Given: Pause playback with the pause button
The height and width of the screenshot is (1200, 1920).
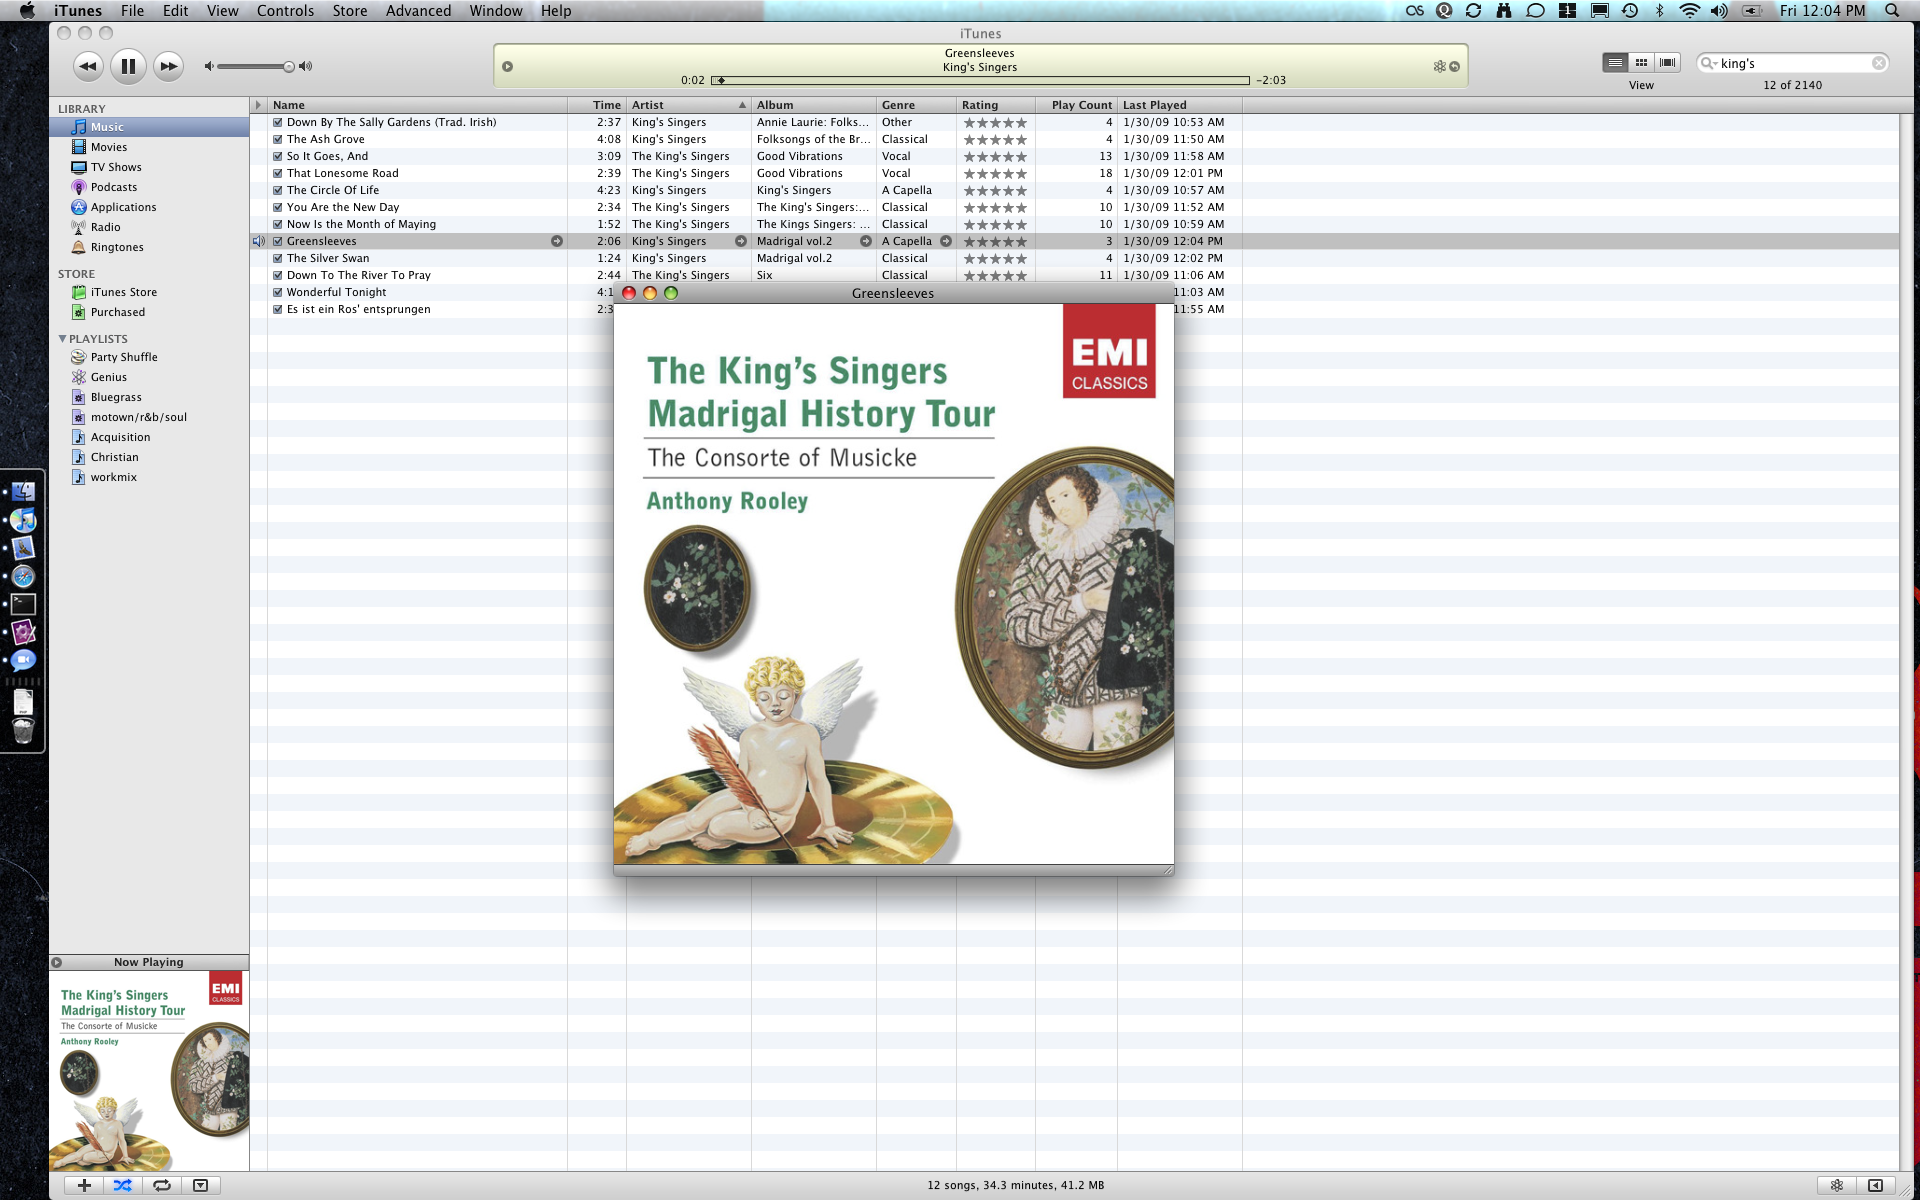Looking at the screenshot, I should coord(128,66).
